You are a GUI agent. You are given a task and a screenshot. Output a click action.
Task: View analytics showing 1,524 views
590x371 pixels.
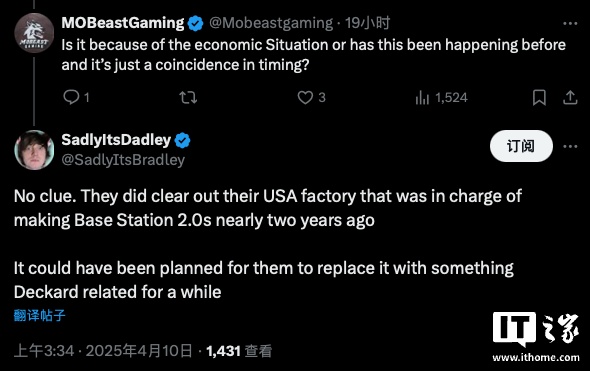coord(441,98)
